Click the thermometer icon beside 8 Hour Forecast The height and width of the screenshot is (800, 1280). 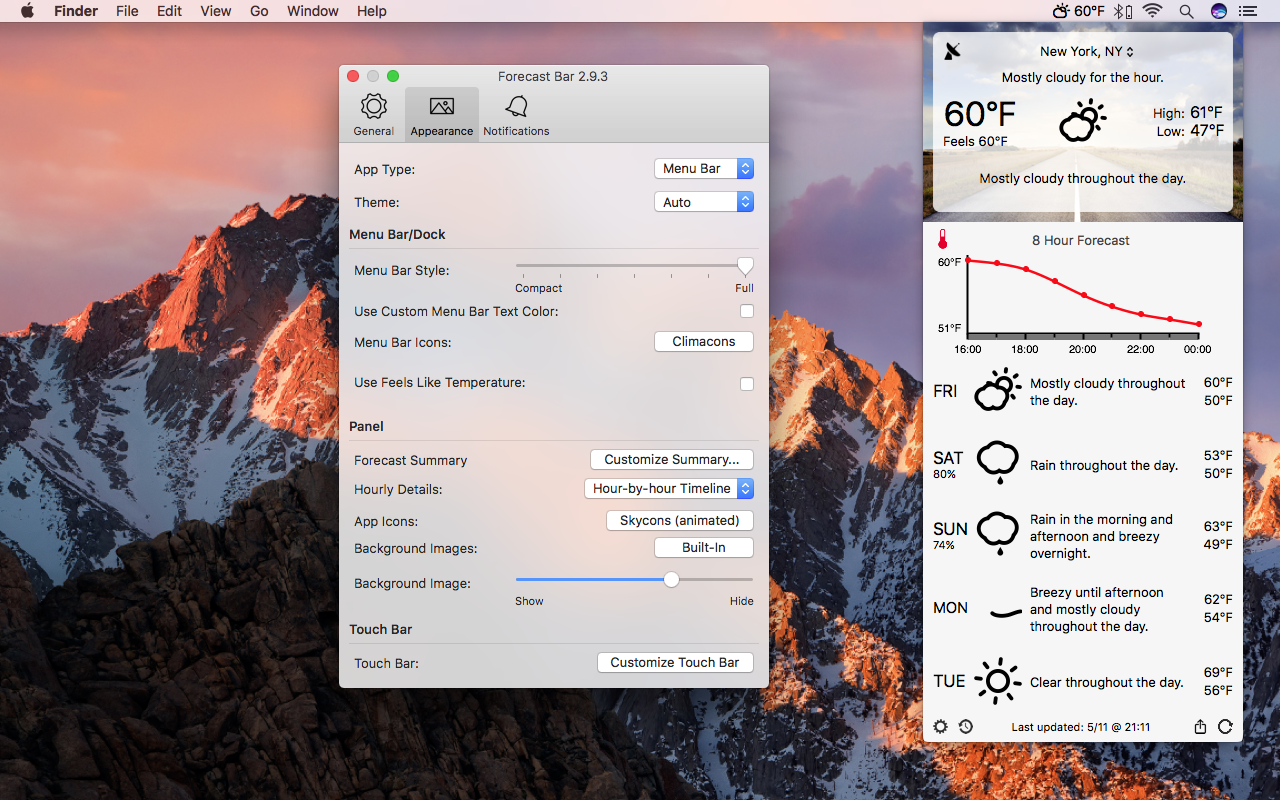[942, 240]
